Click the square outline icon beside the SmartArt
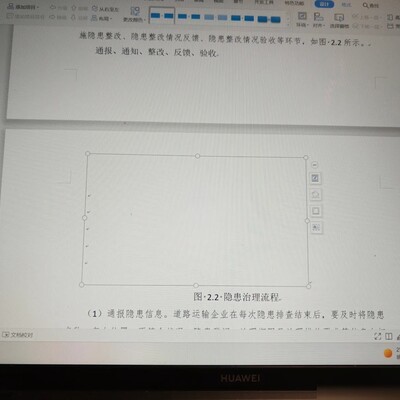 (x=316, y=211)
